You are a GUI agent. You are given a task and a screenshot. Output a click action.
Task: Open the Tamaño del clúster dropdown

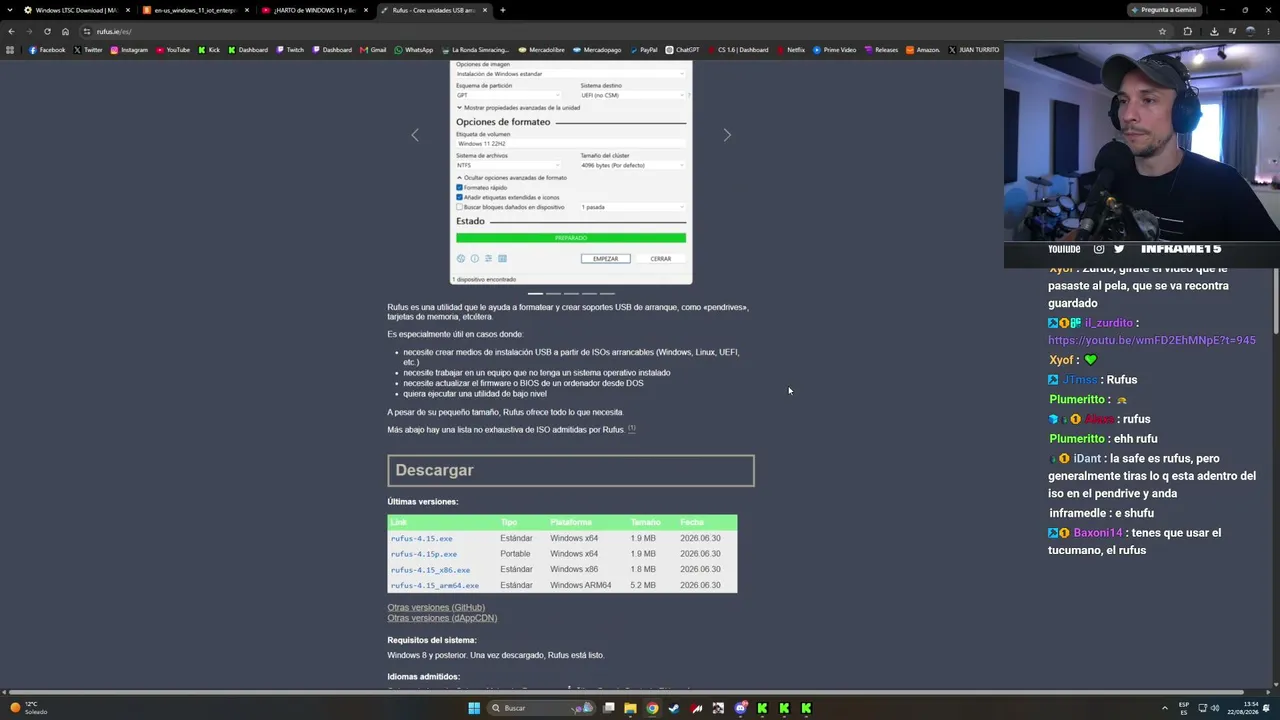tap(633, 165)
